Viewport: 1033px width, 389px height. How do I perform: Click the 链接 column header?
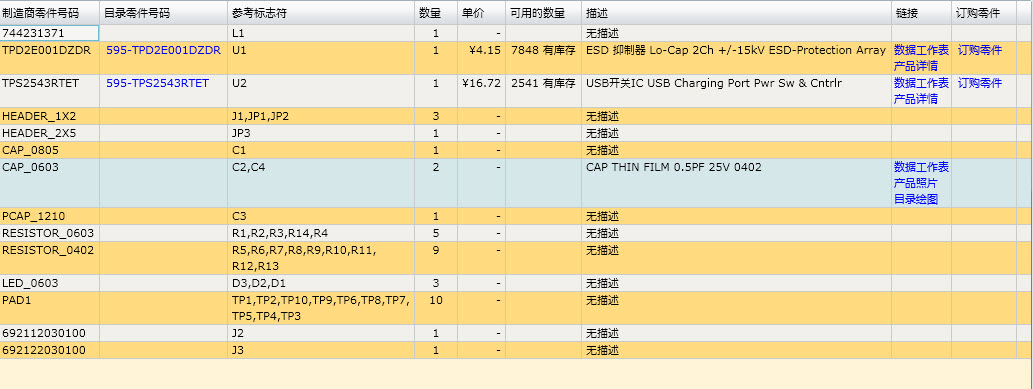[x=922, y=13]
